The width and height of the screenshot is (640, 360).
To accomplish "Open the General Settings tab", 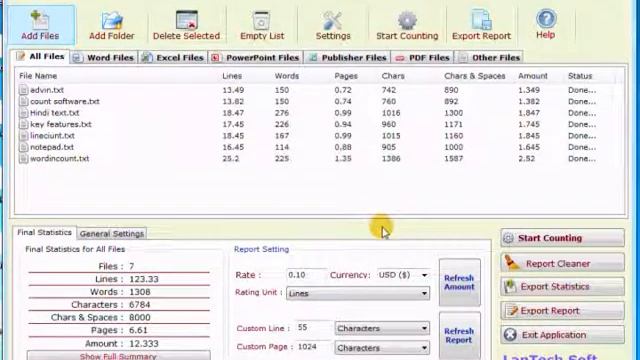I will [112, 233].
